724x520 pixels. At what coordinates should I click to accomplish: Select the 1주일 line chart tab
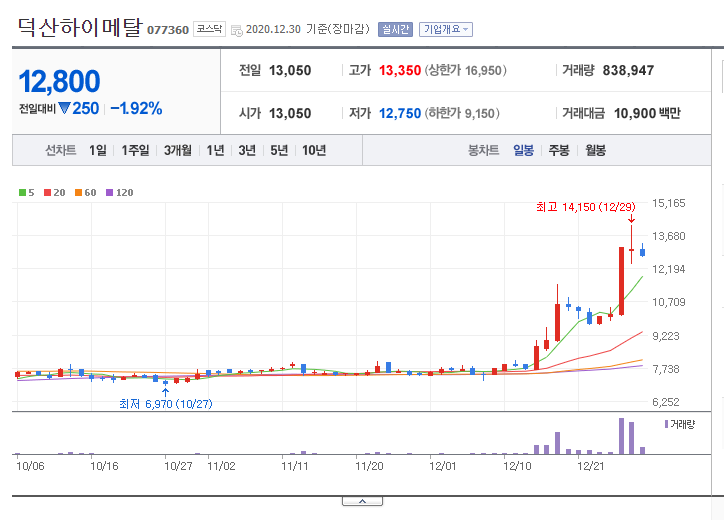click(x=135, y=150)
